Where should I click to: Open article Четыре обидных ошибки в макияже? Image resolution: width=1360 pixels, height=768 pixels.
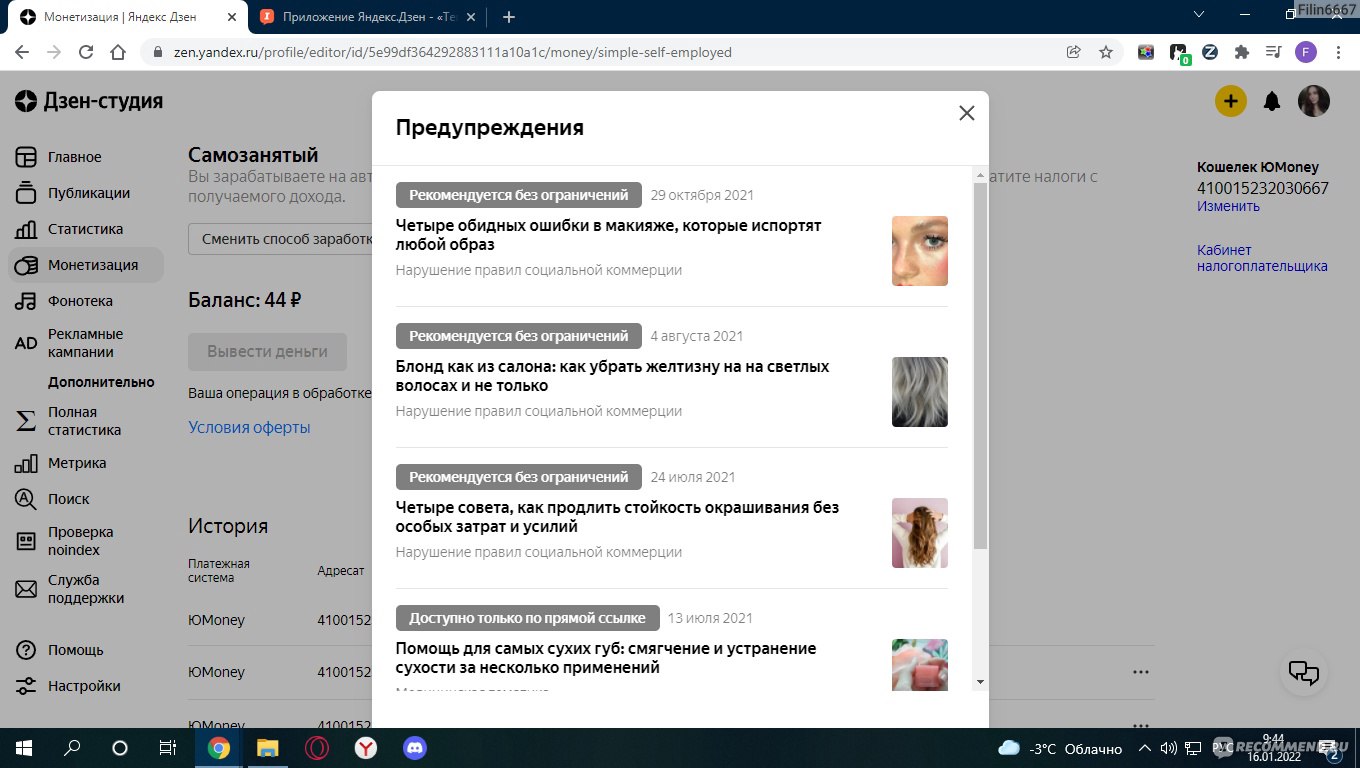point(608,235)
